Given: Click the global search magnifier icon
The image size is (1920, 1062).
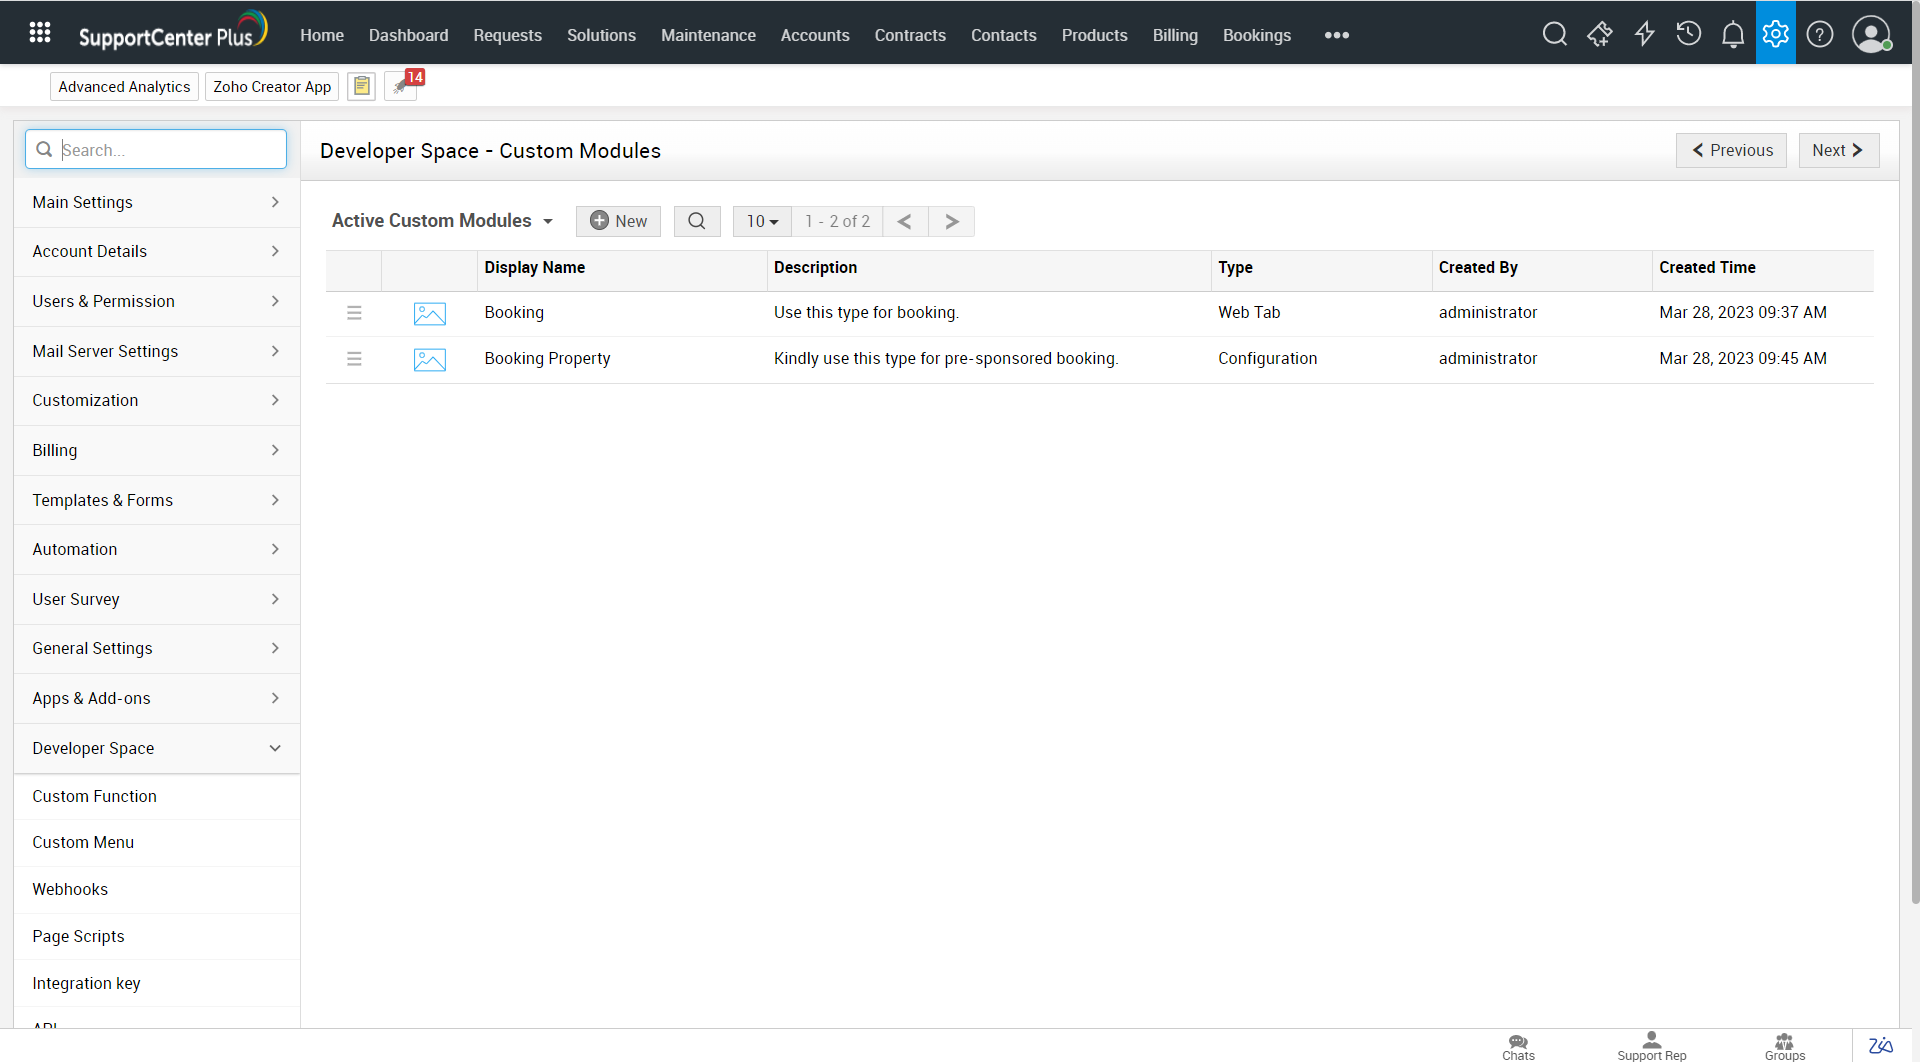Looking at the screenshot, I should click(x=1554, y=34).
